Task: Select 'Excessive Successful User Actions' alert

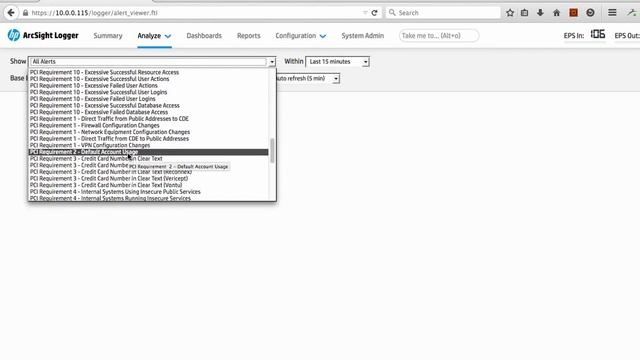Action: tap(149, 79)
